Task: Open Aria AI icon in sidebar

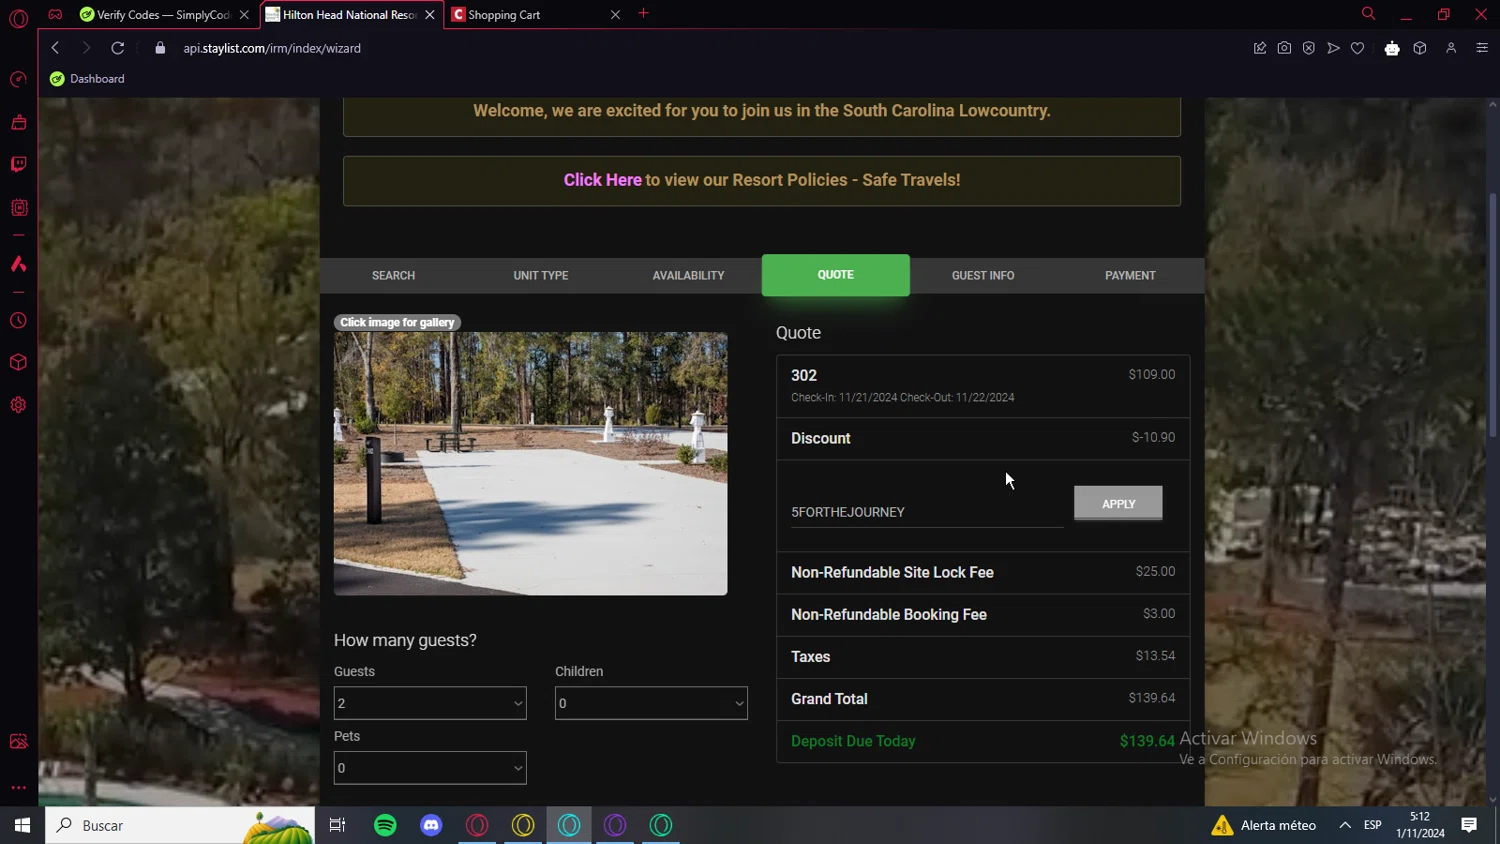Action: pyautogui.click(x=18, y=264)
